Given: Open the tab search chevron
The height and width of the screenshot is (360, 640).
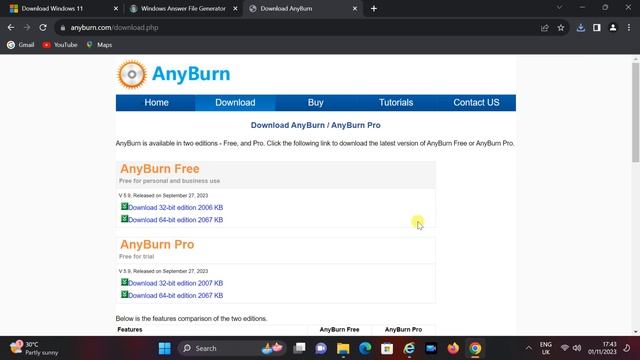Looking at the screenshot, I should (560, 7).
